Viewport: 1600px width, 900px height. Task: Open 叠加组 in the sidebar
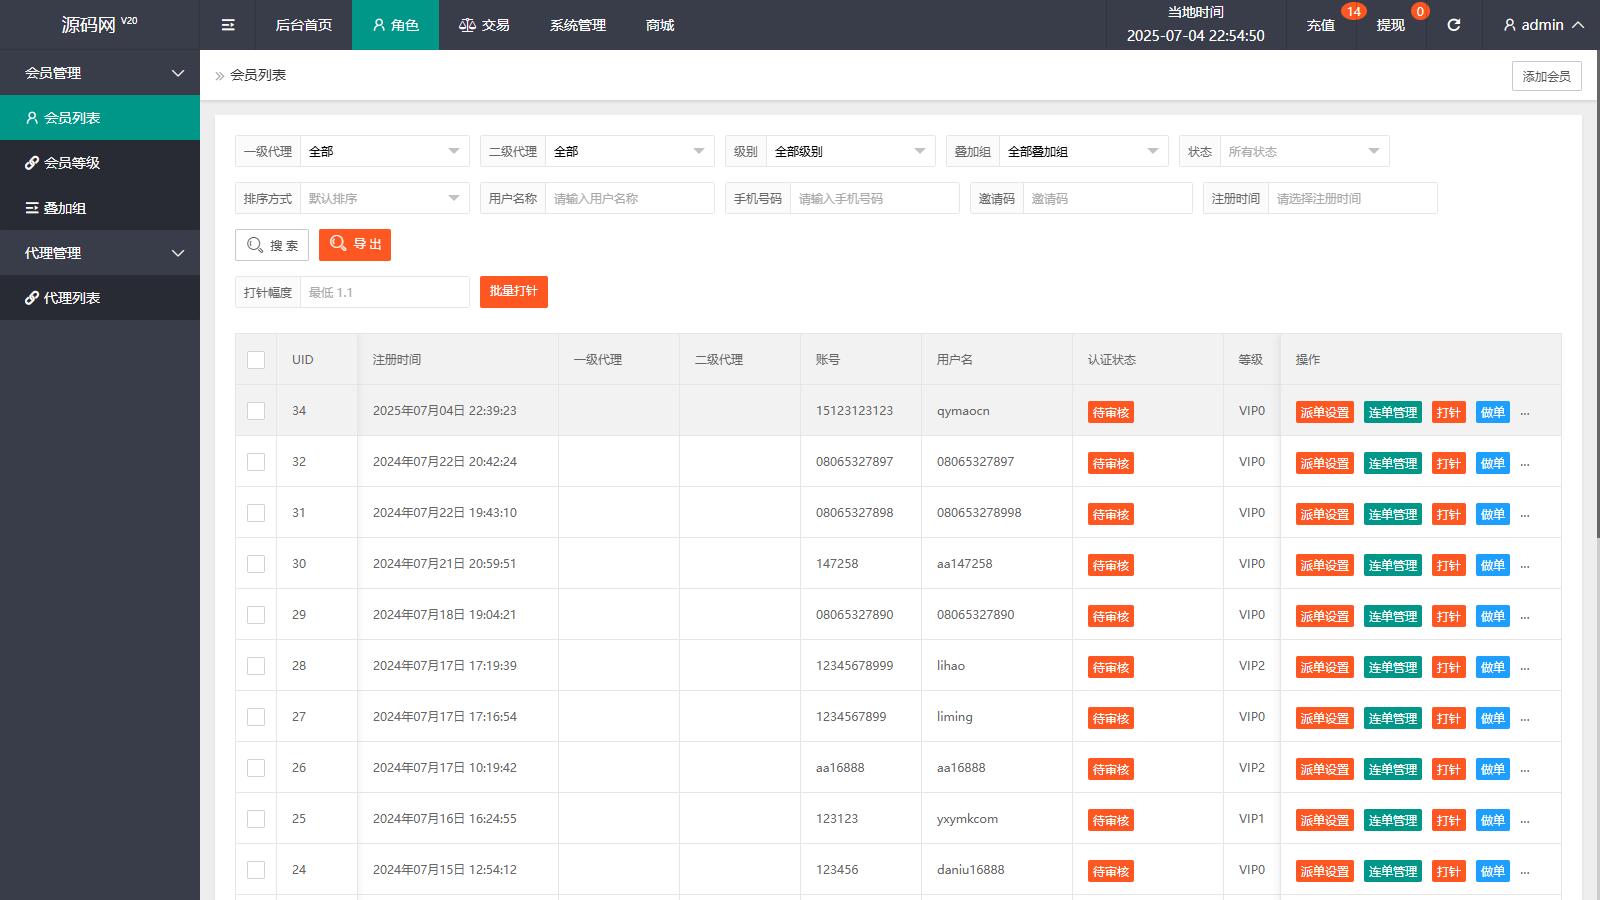65,208
